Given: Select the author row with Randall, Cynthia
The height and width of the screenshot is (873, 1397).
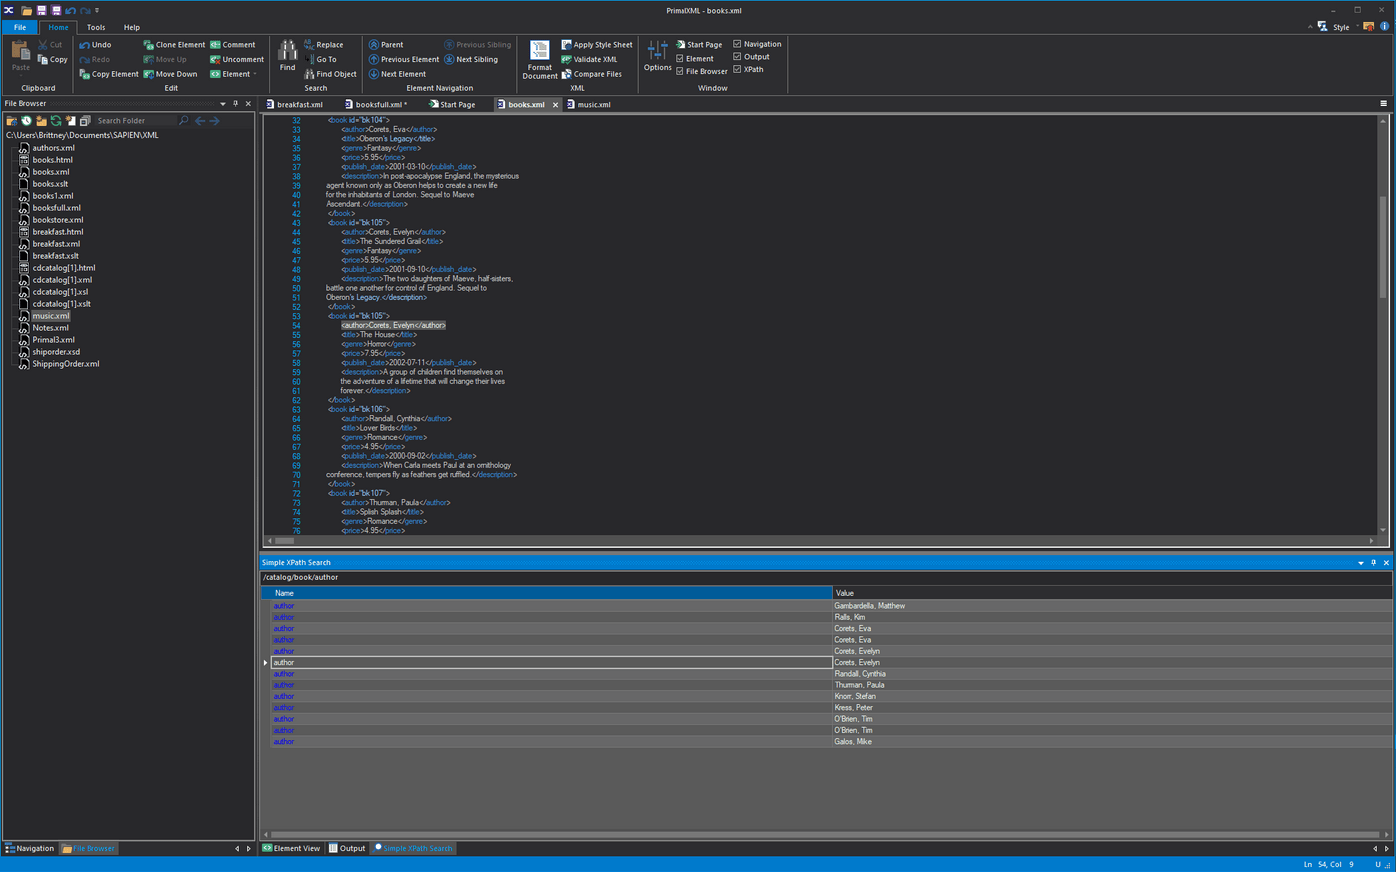Looking at the screenshot, I should tap(826, 674).
